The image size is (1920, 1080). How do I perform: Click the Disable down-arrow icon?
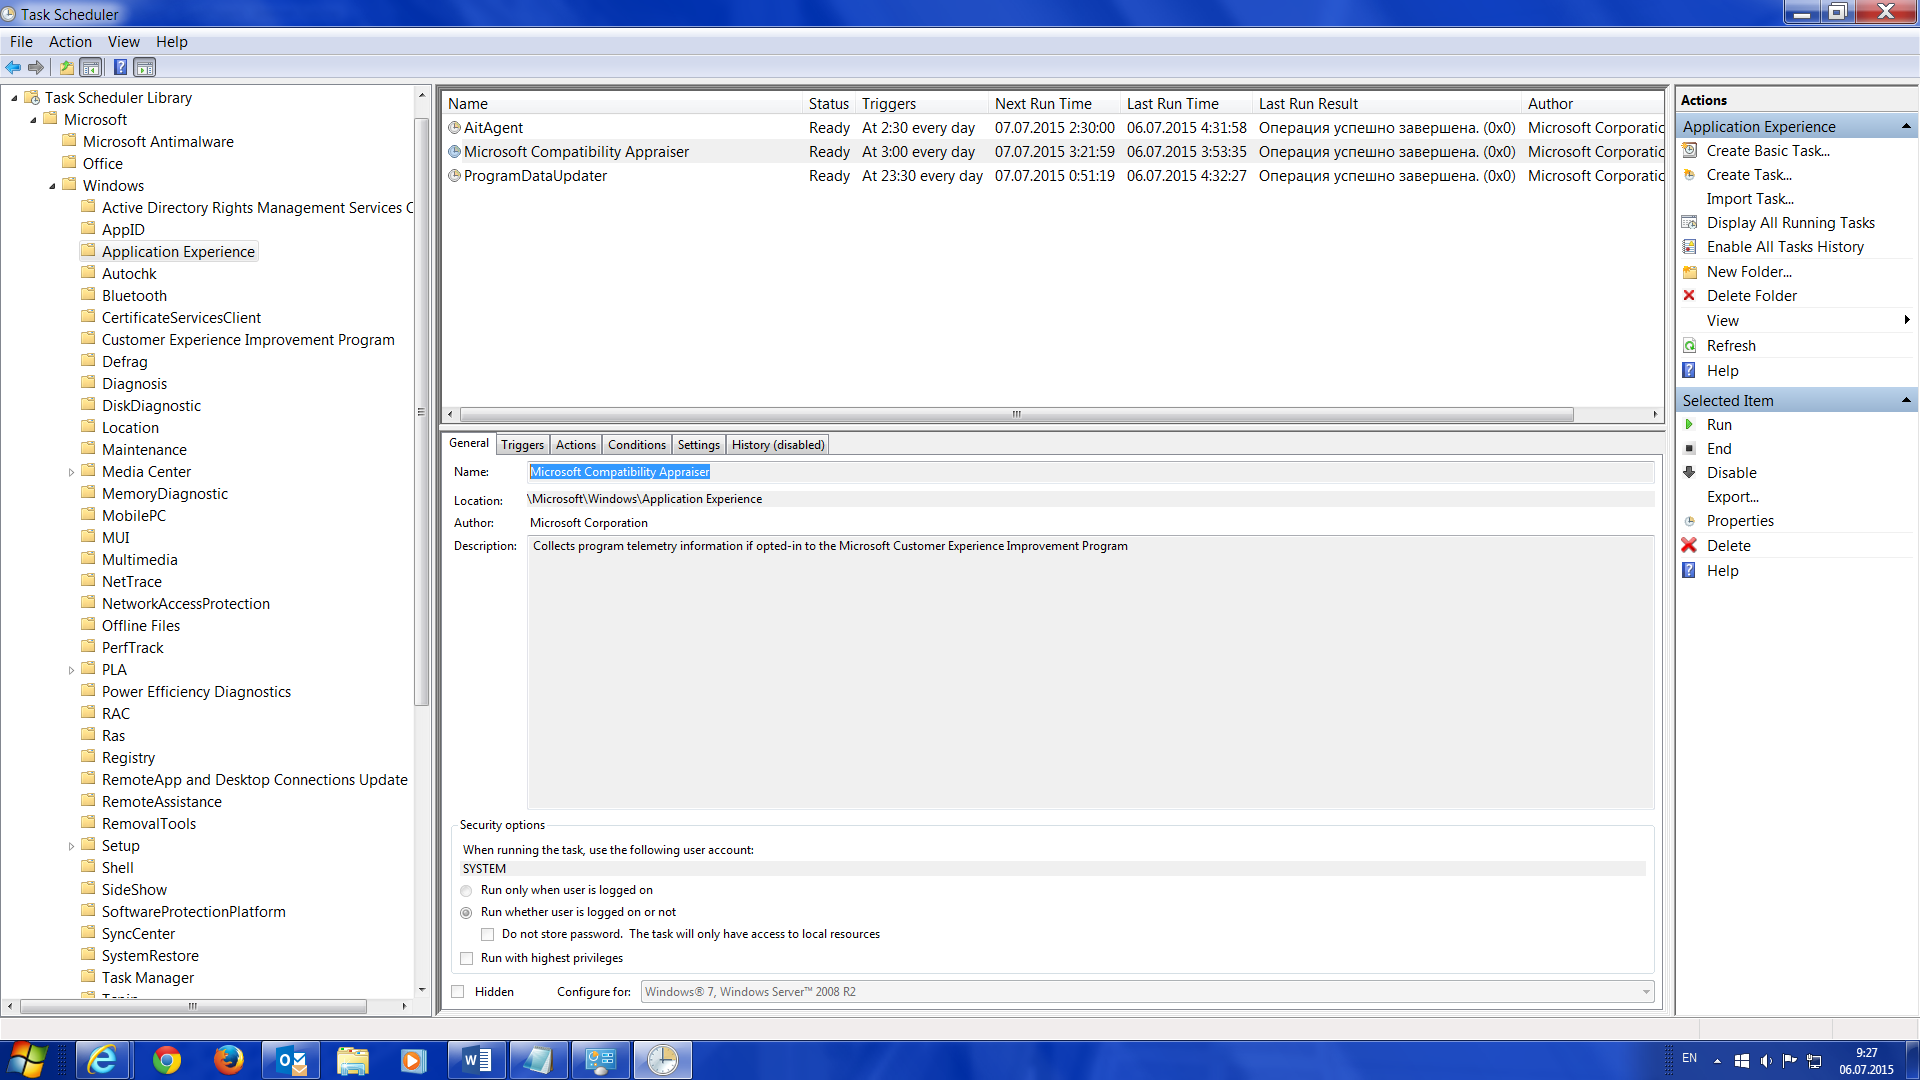1690,472
